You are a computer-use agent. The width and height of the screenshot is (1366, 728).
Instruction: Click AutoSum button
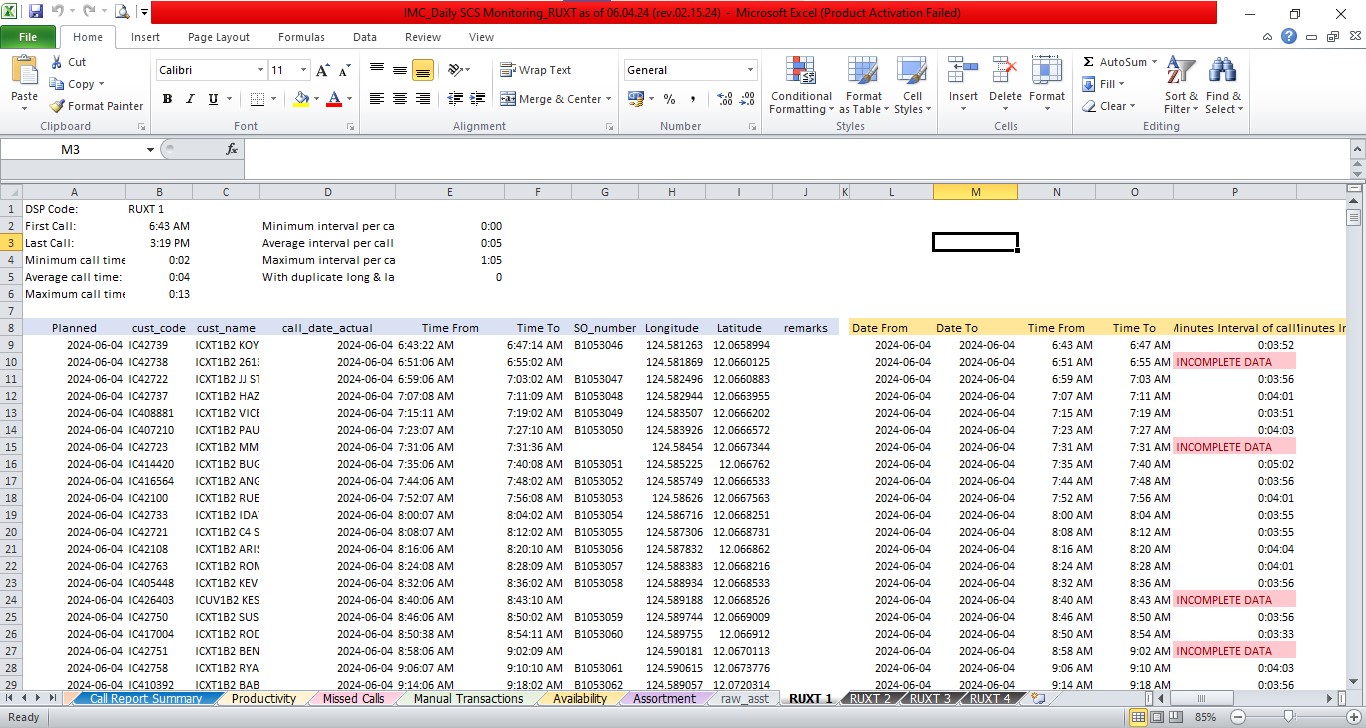tap(1114, 62)
